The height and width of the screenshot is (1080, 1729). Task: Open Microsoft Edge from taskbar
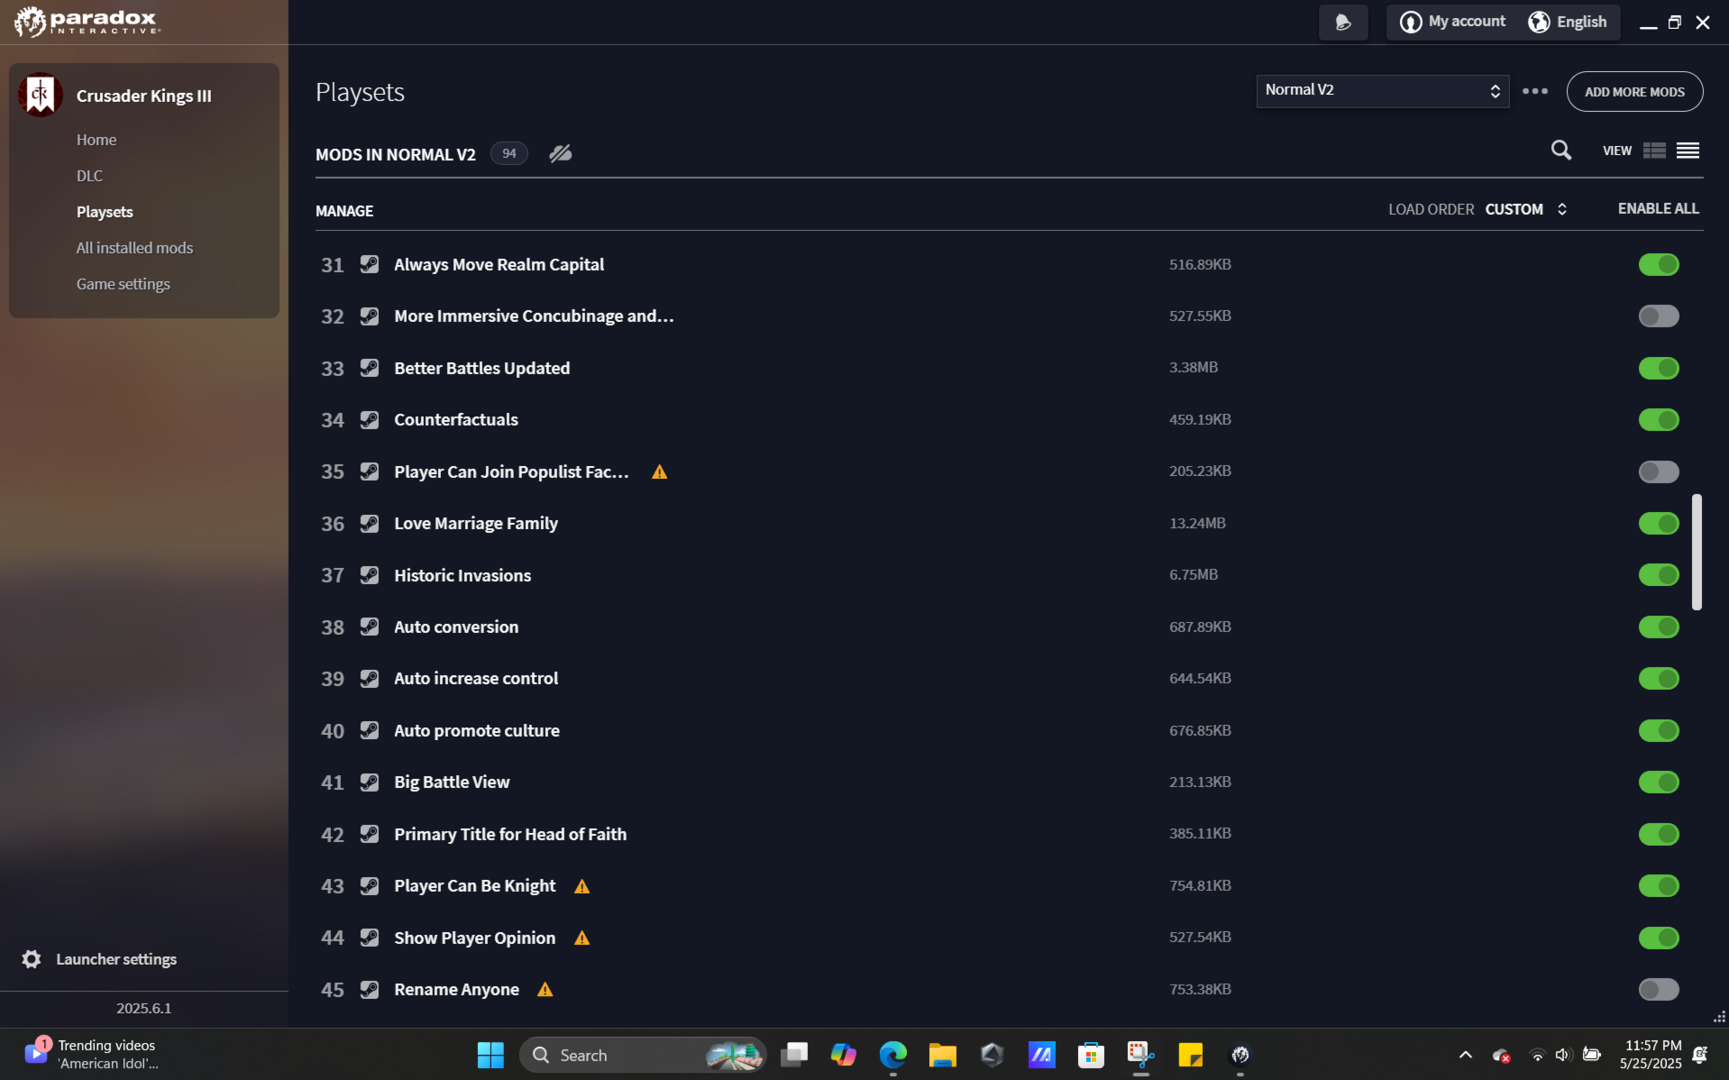tap(893, 1055)
